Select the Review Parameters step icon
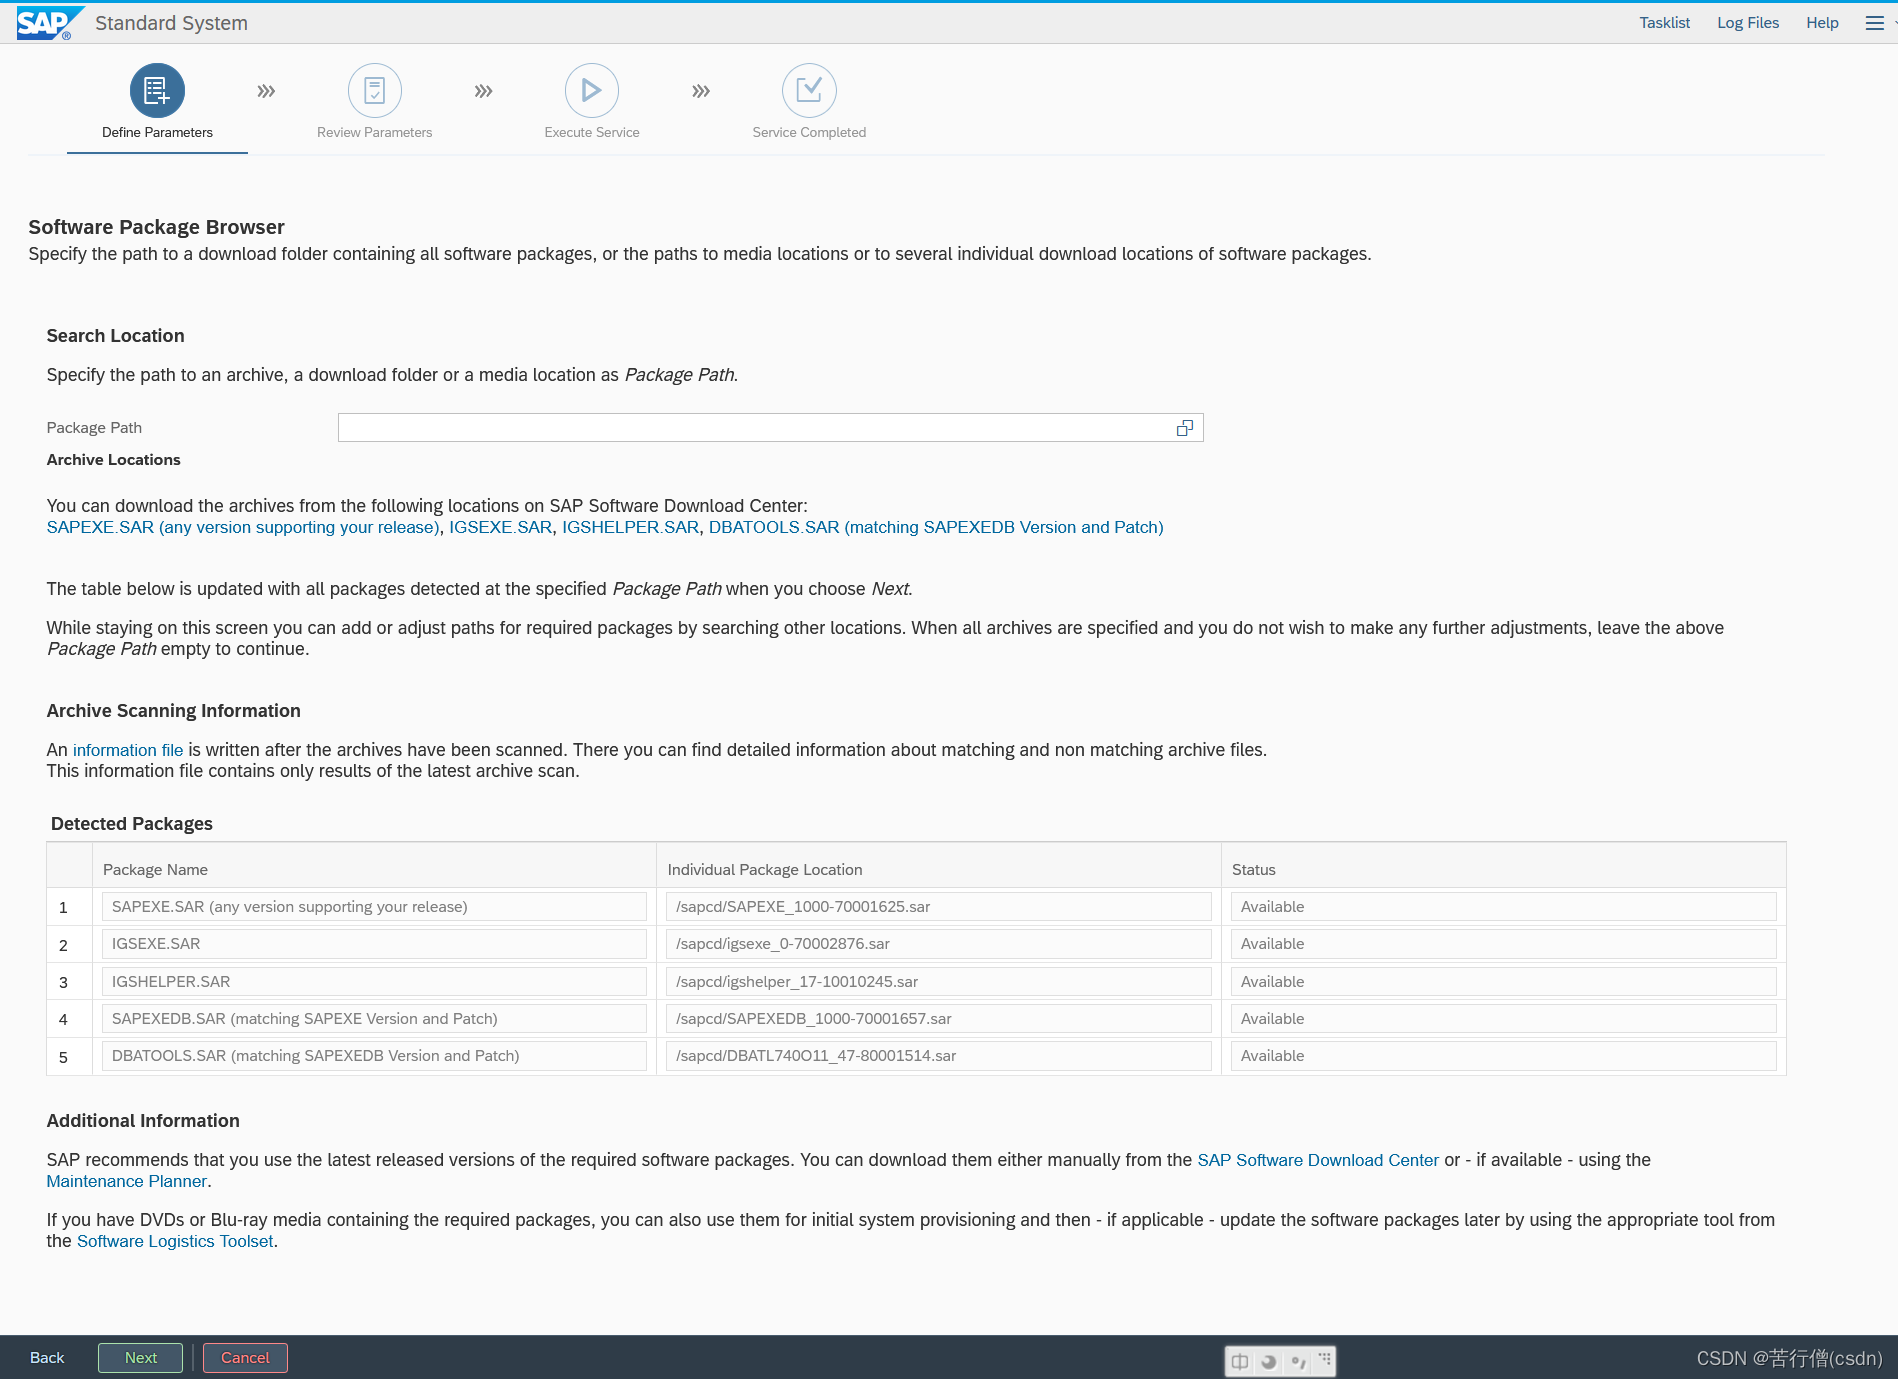The width and height of the screenshot is (1898, 1379). click(375, 91)
